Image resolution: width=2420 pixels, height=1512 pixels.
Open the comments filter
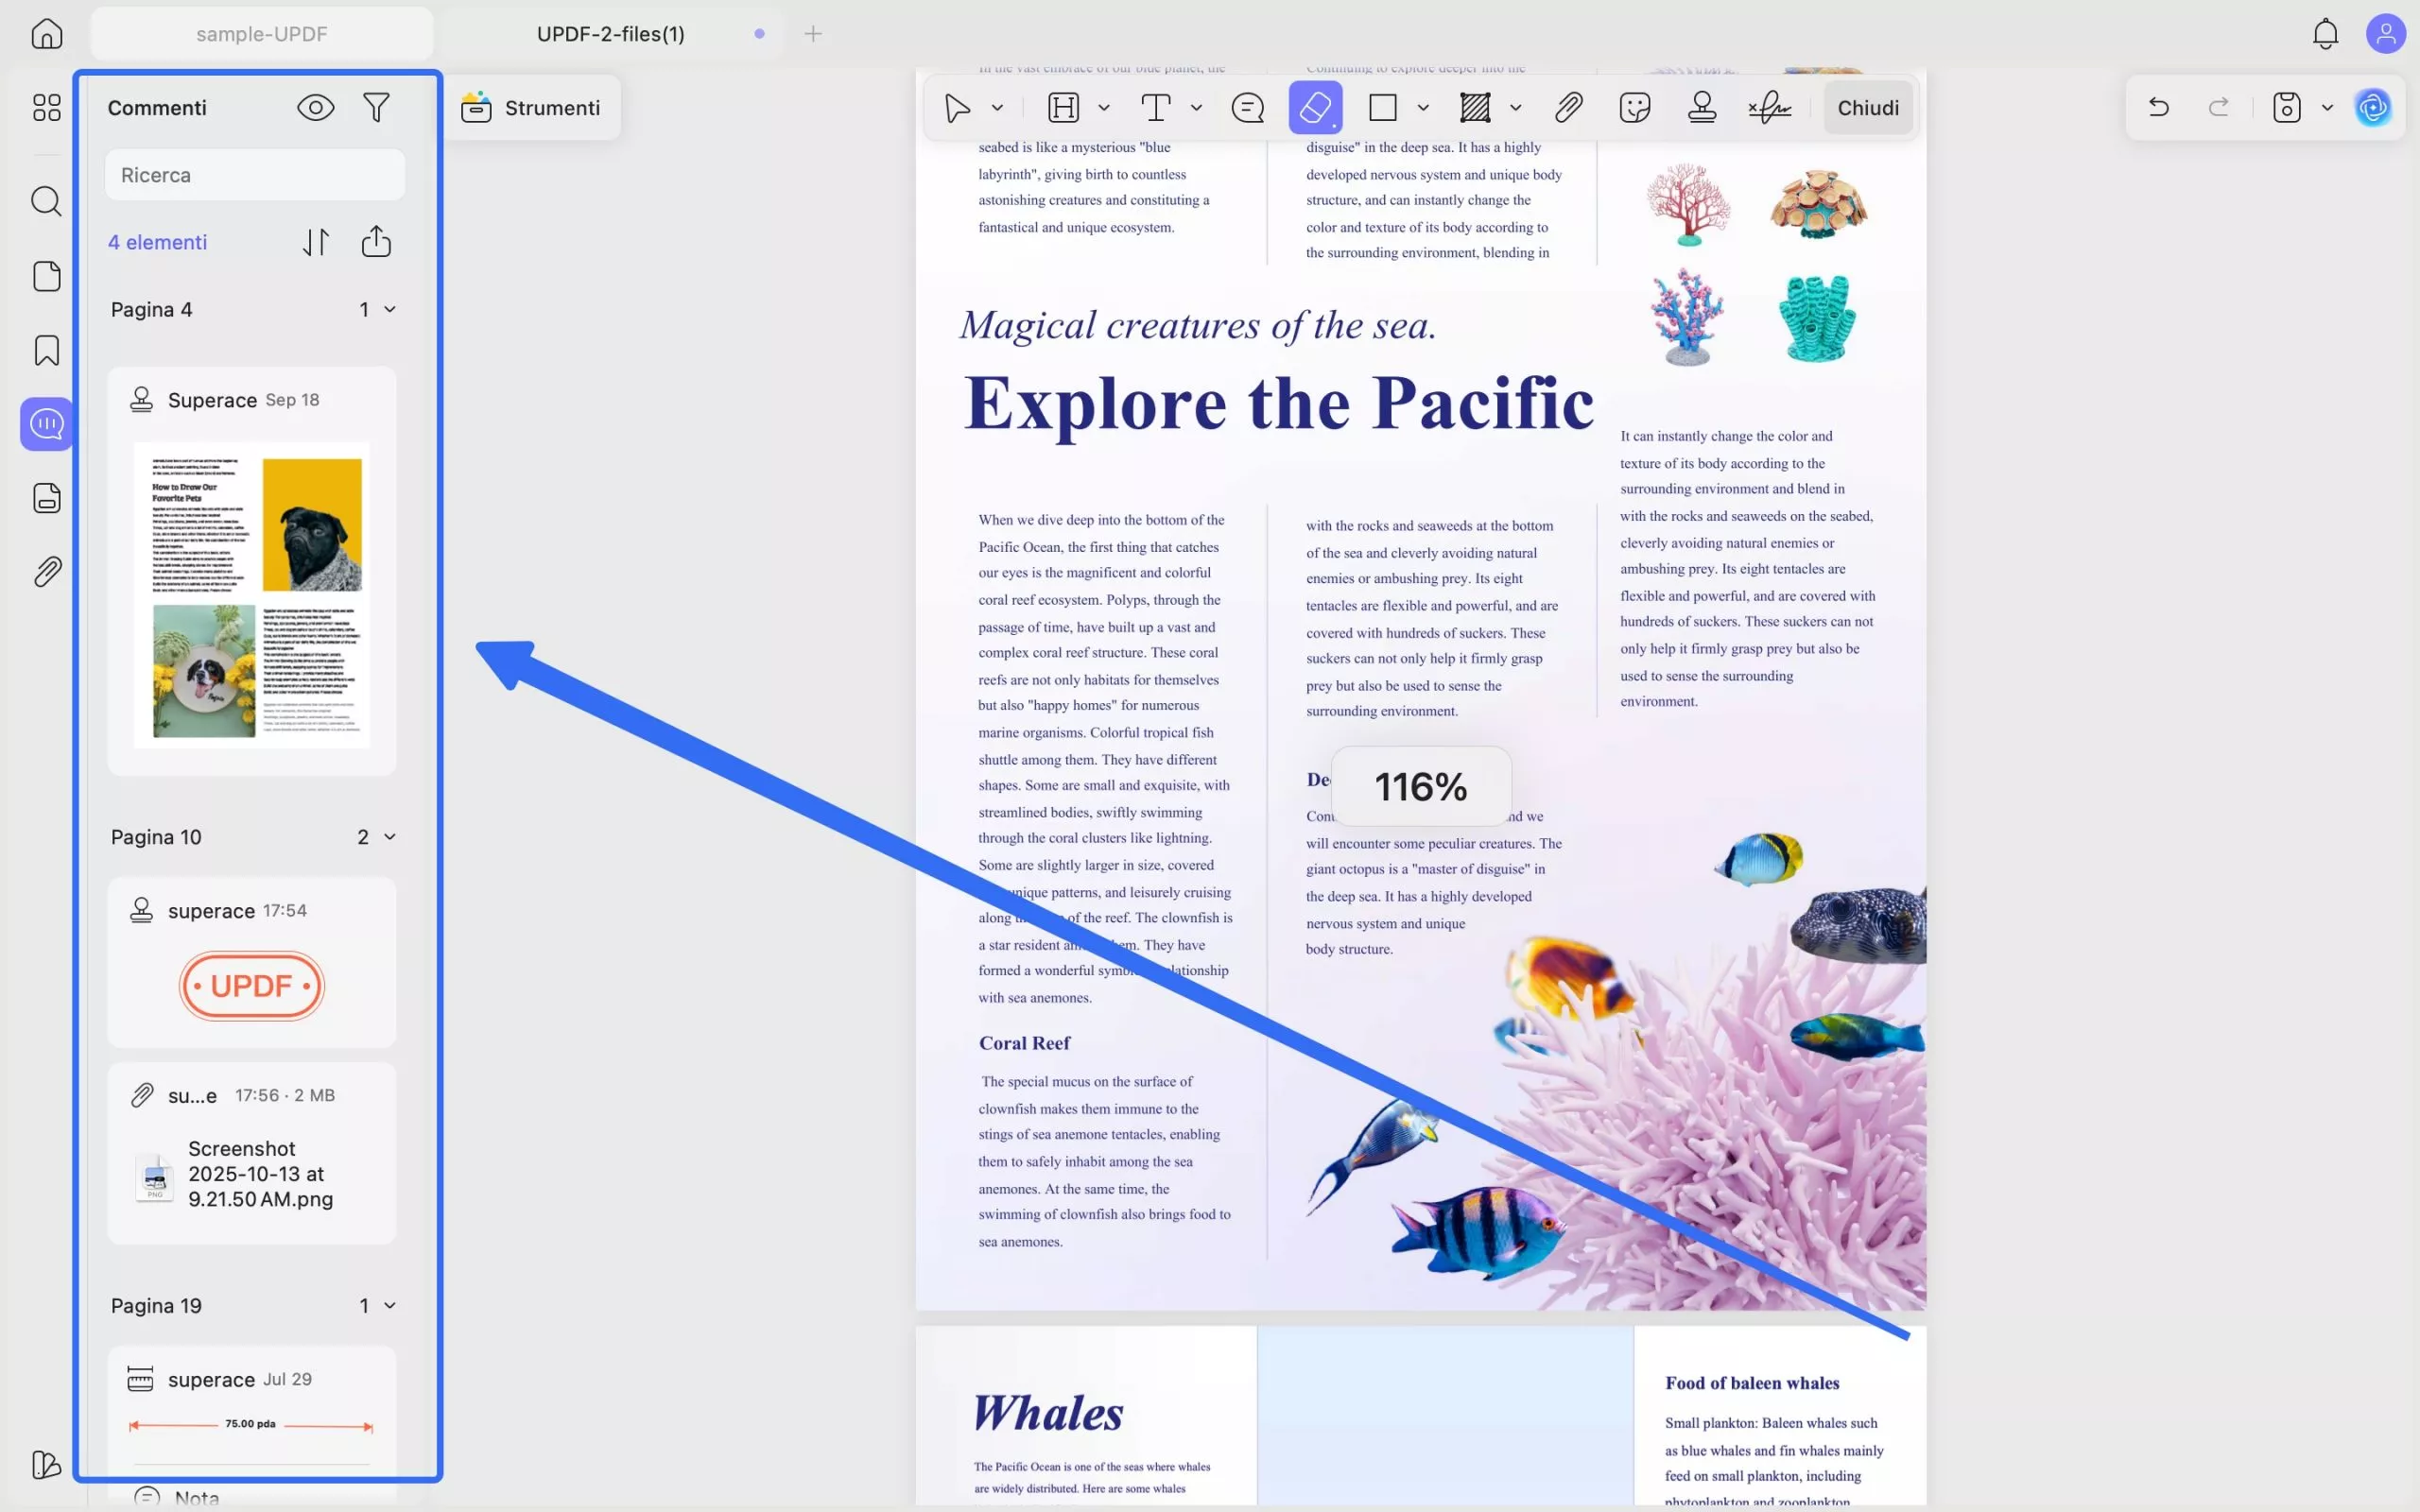376,107
